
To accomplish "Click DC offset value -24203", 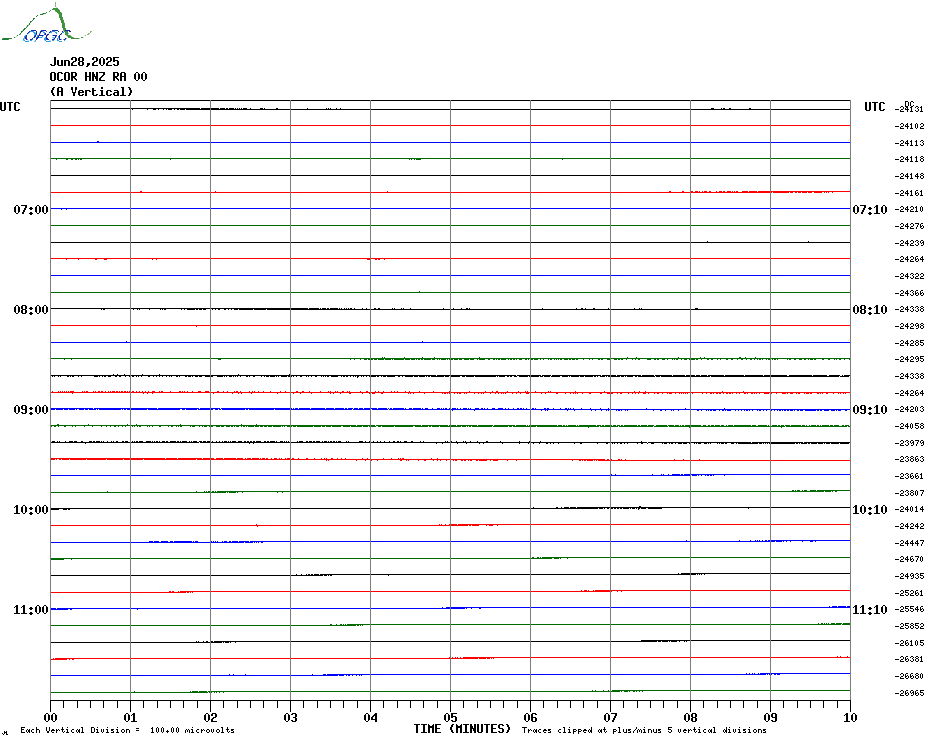I will coord(909,409).
